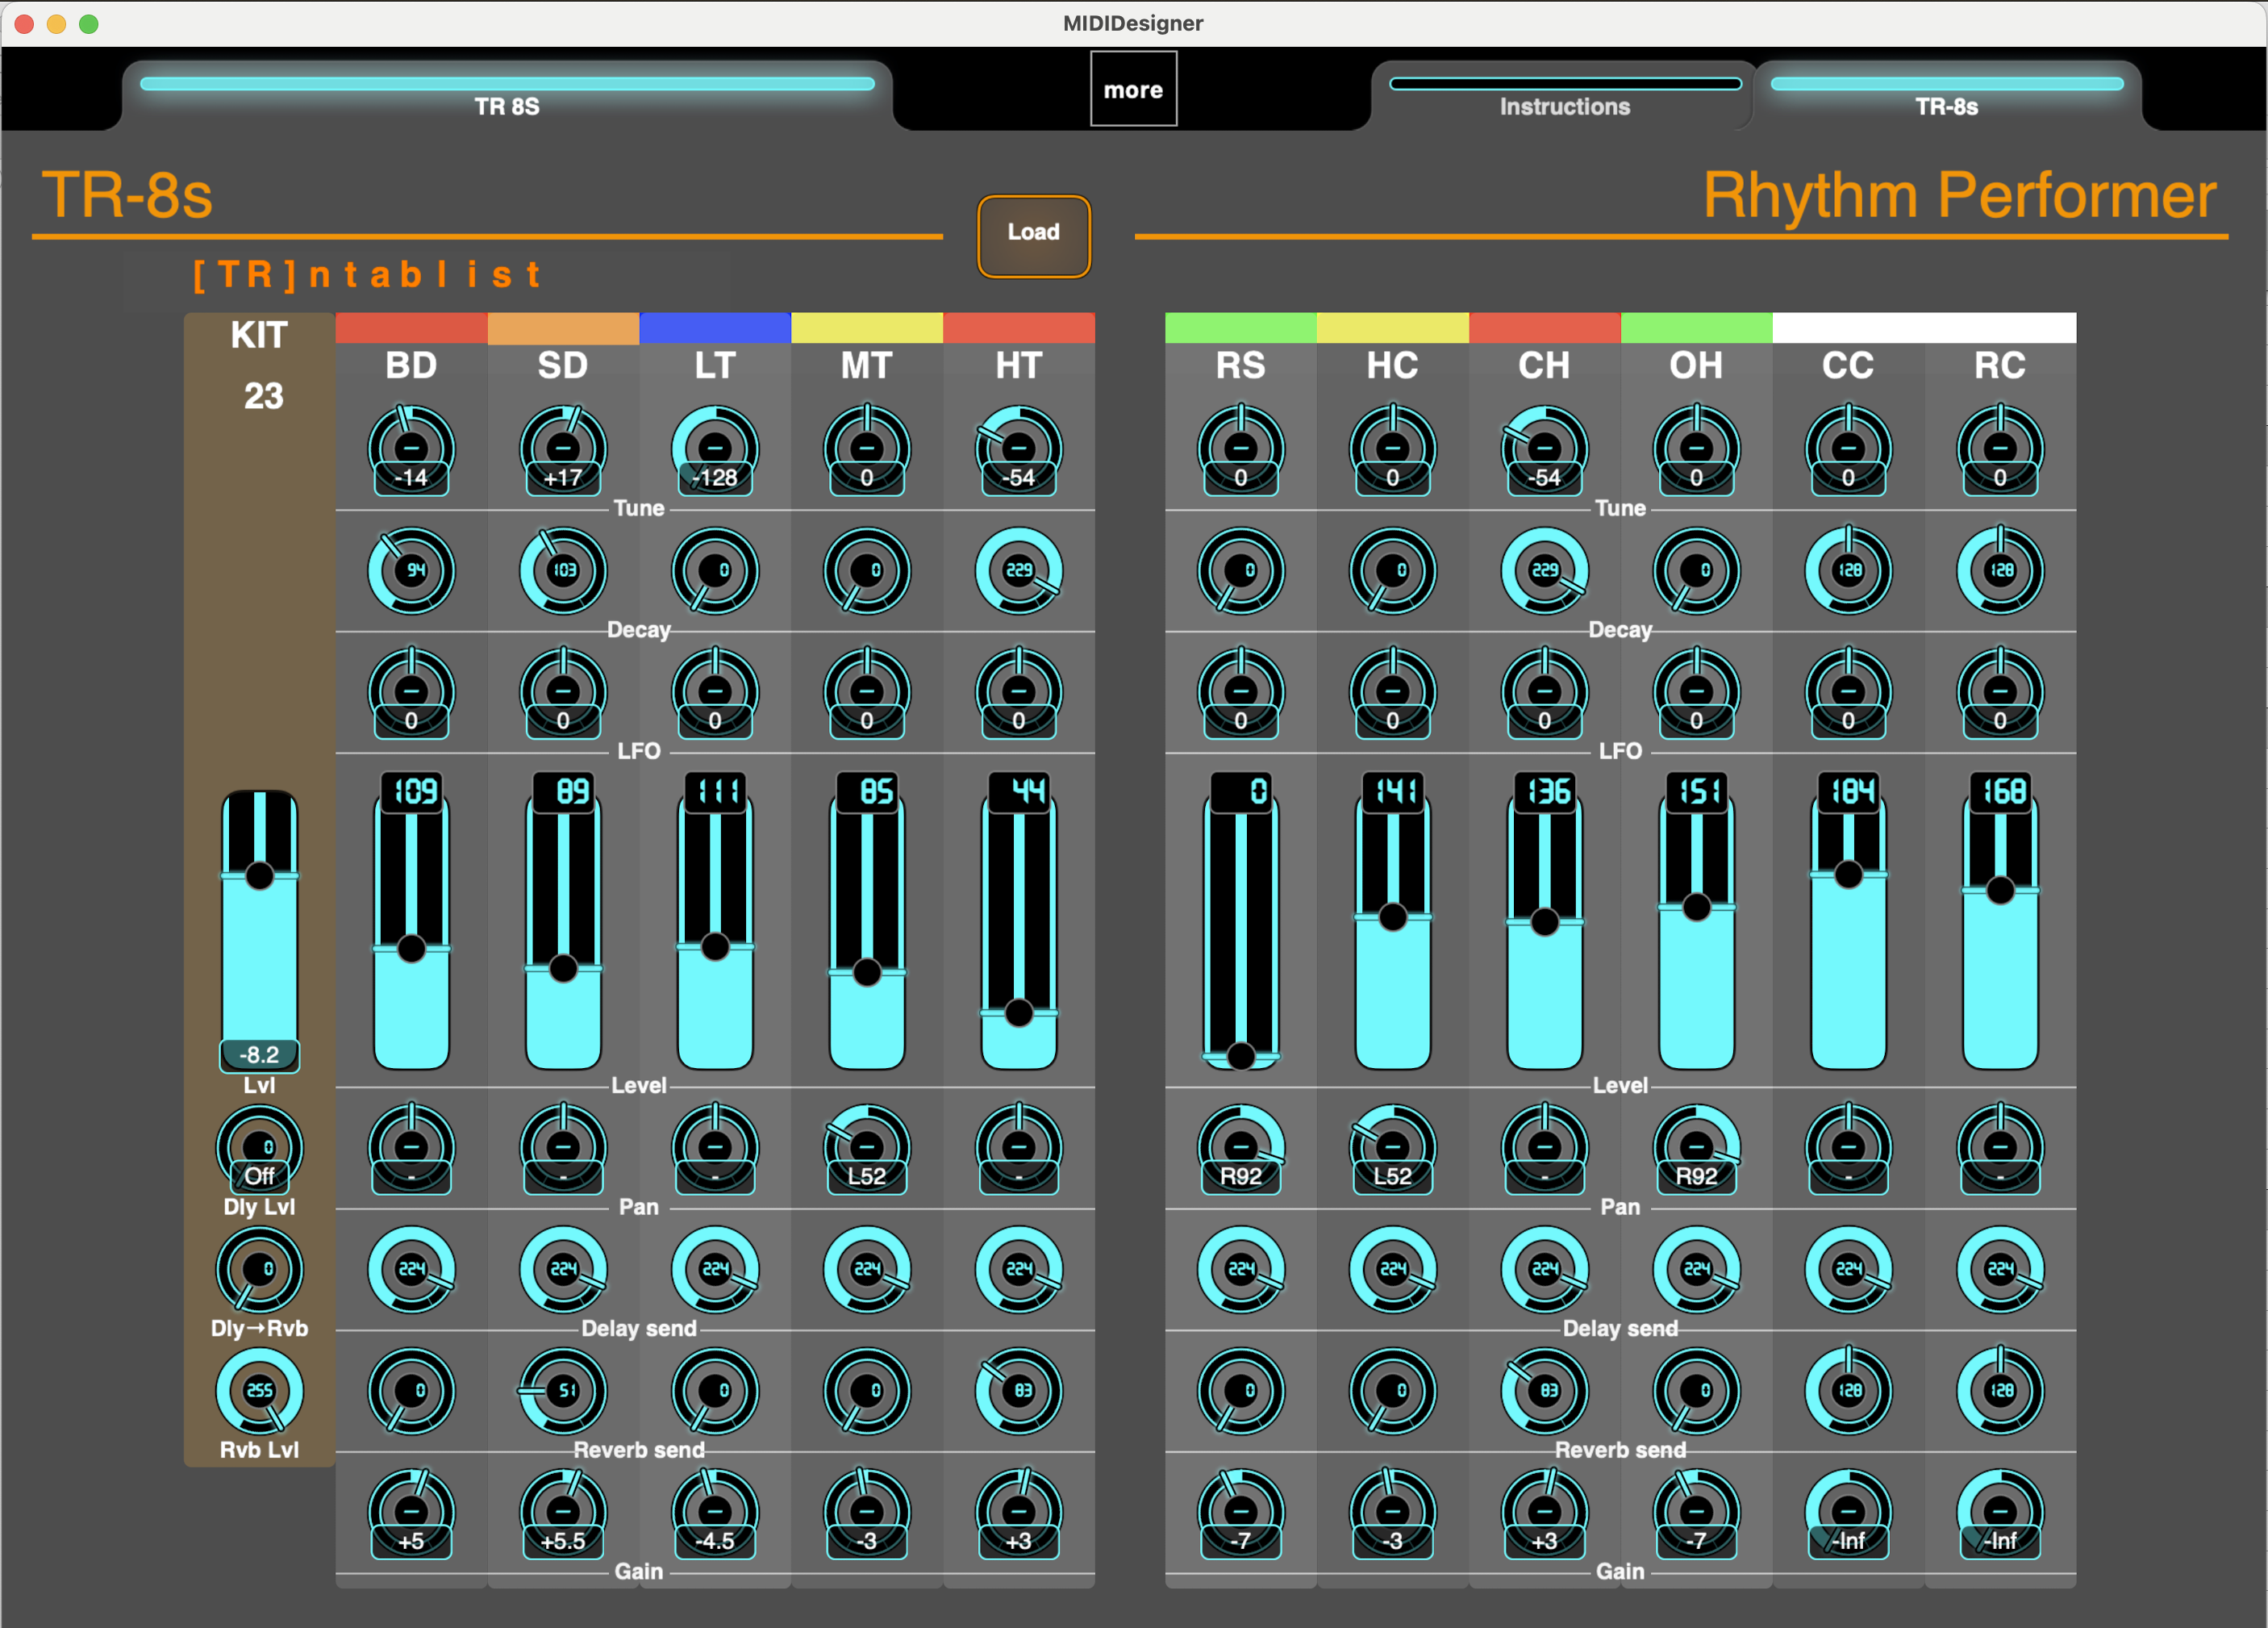Image resolution: width=2268 pixels, height=1628 pixels.
Task: Click the SD Decay knob showing 103
Action: tap(563, 571)
